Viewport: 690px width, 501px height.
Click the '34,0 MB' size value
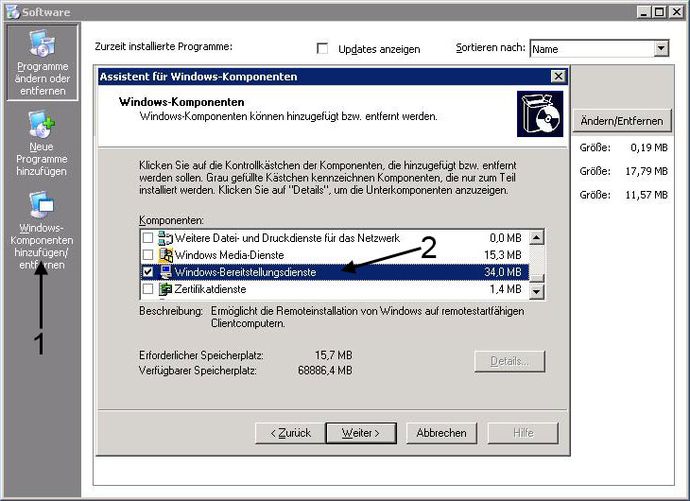(503, 272)
